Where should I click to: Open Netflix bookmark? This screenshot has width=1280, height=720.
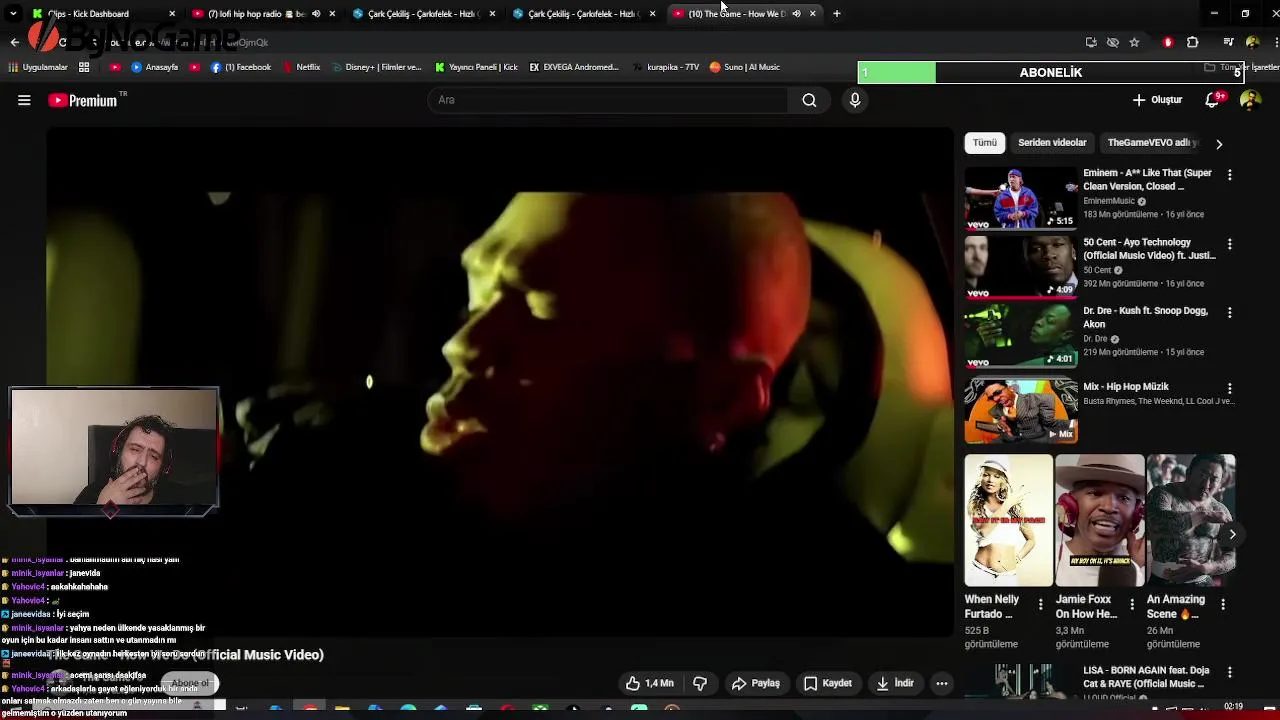tap(301, 67)
